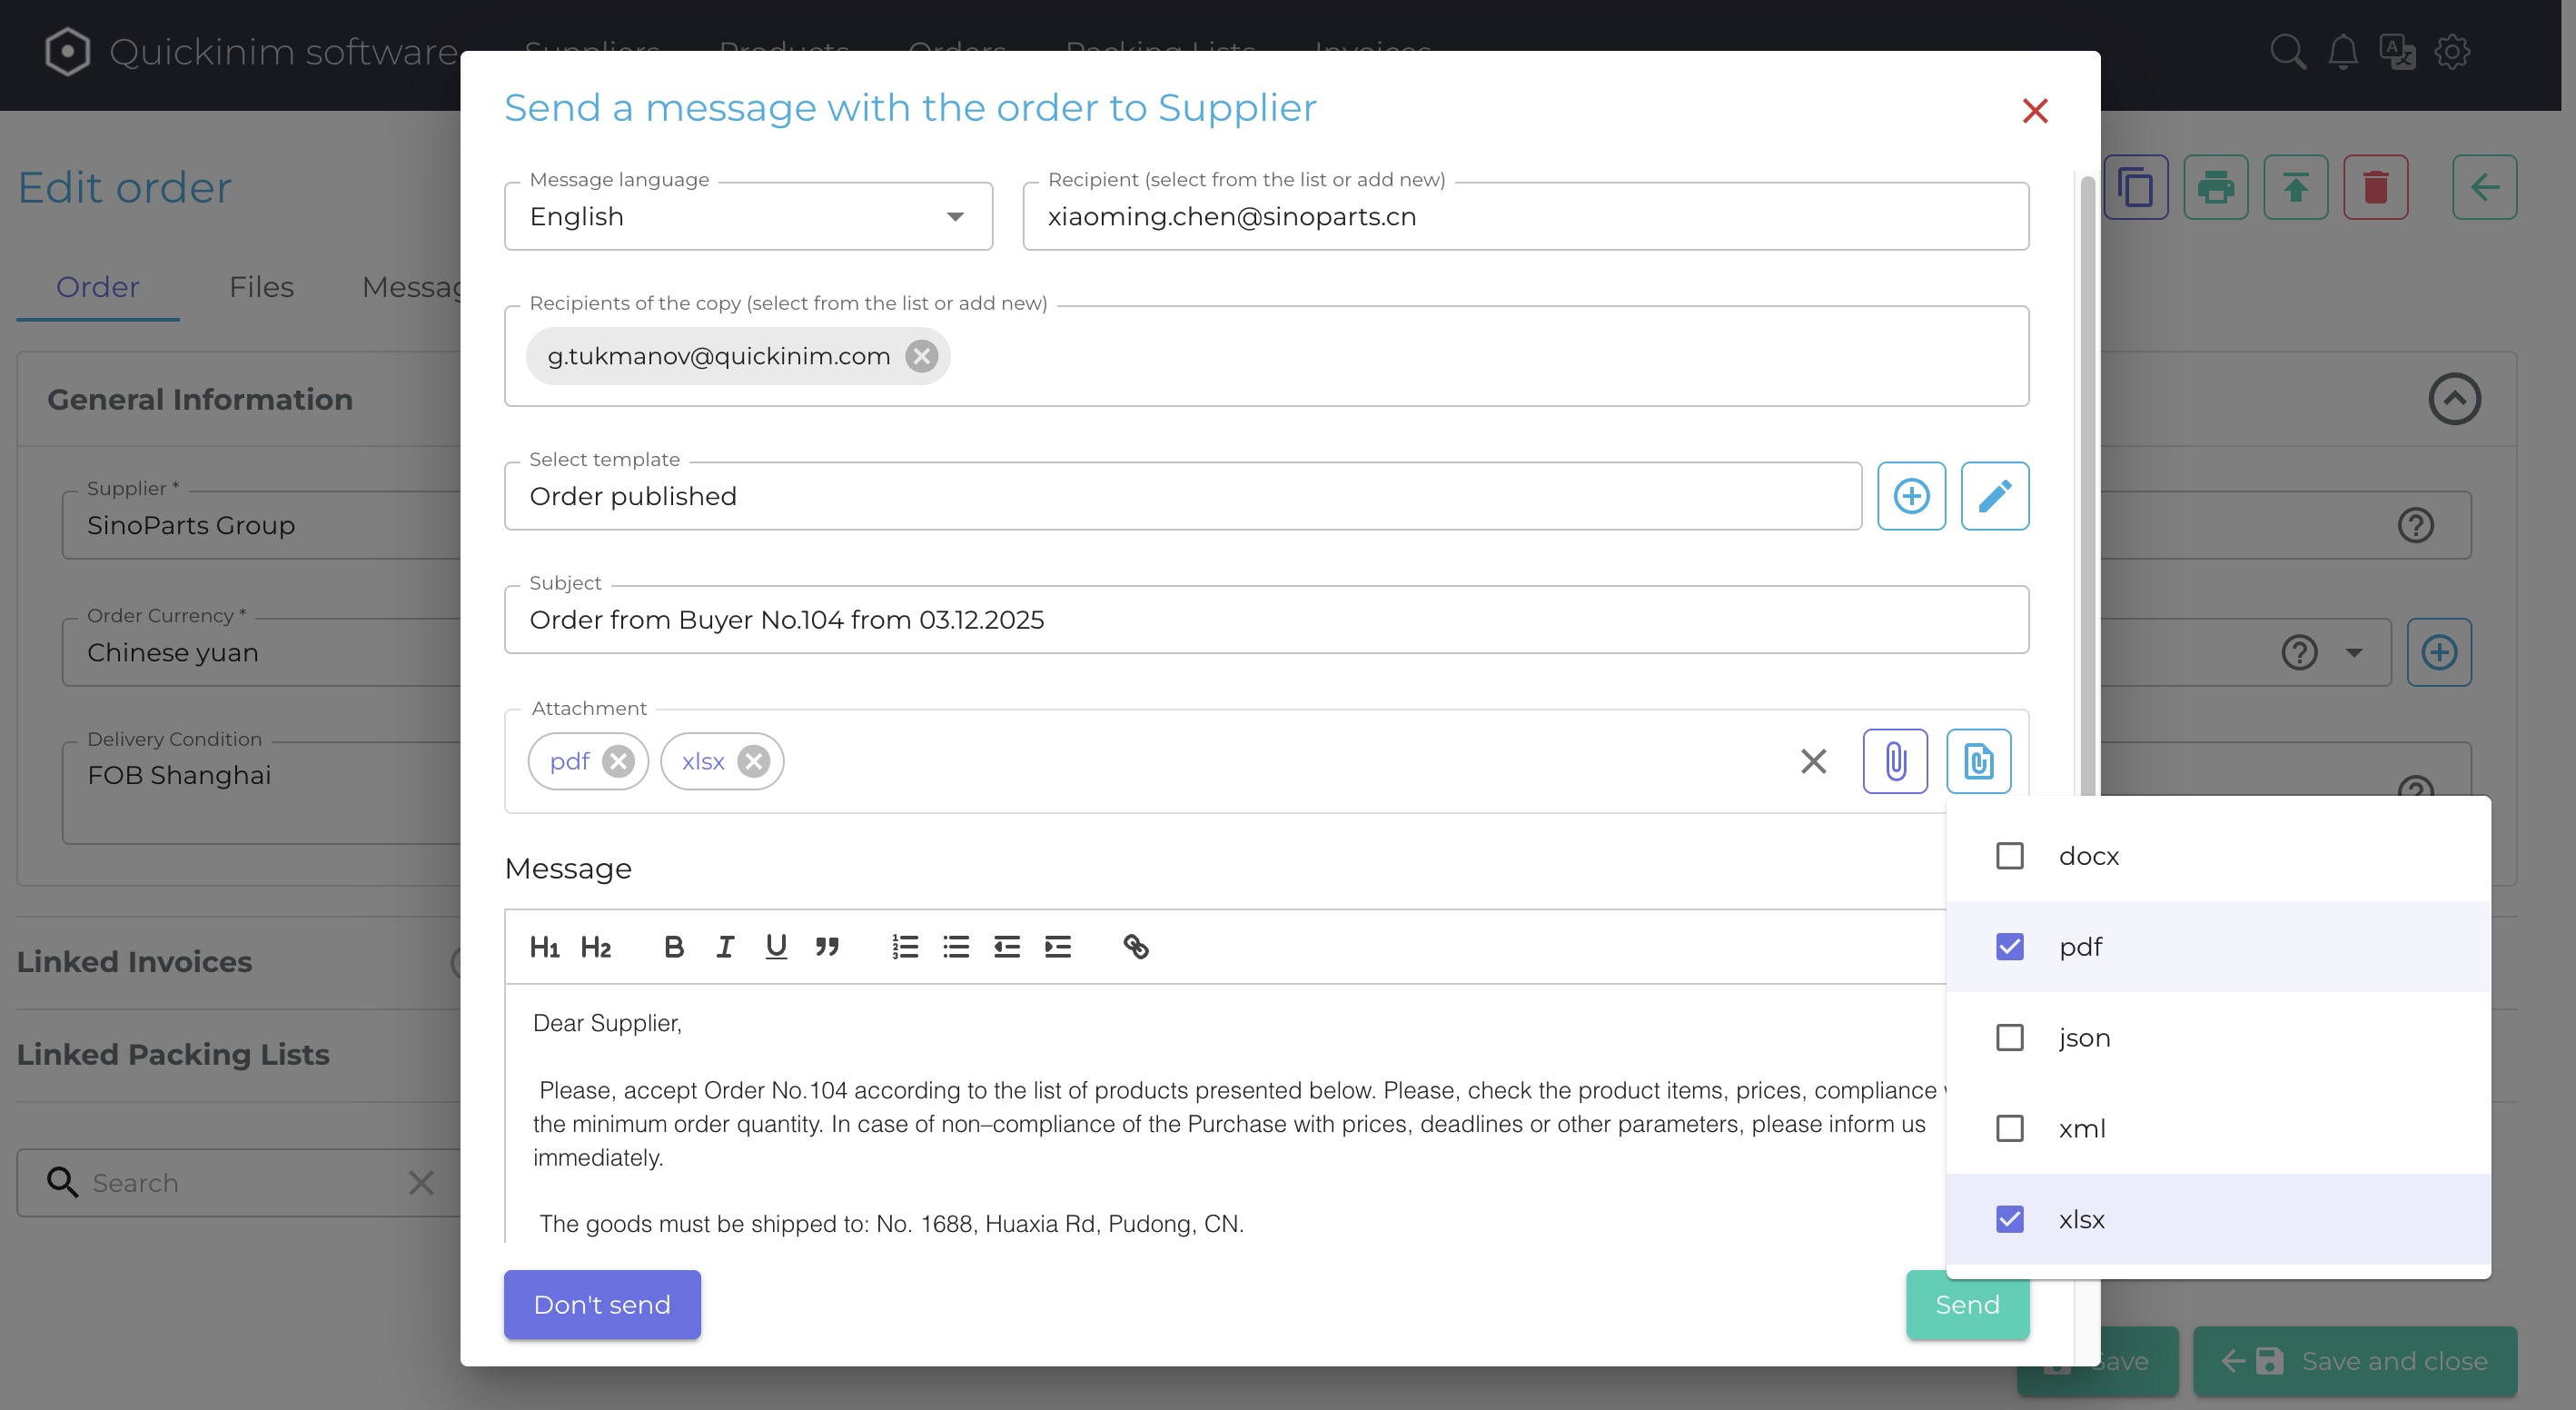Click into the Subject input field

pos(1266,620)
